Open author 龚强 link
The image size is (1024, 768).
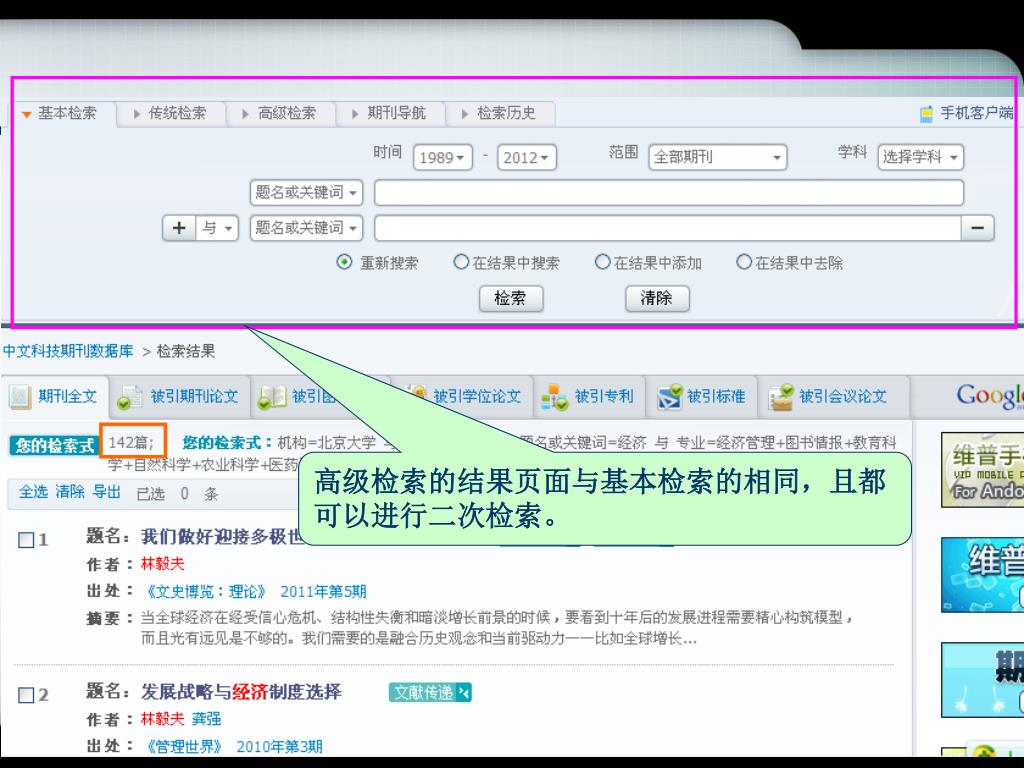(x=206, y=719)
